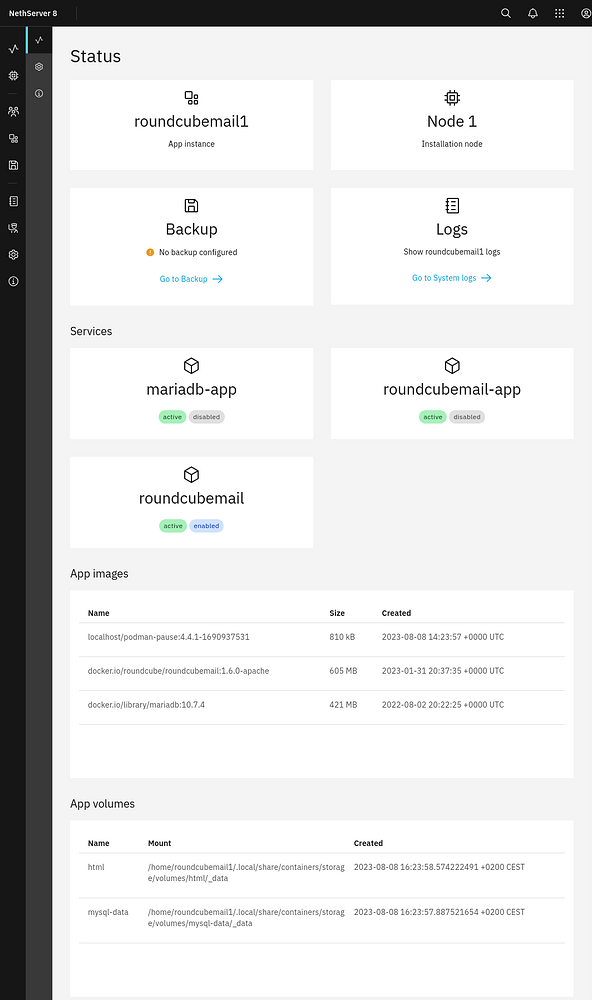This screenshot has height=1000, width=592.
Task: Open notifications bell icon
Action: tap(533, 13)
